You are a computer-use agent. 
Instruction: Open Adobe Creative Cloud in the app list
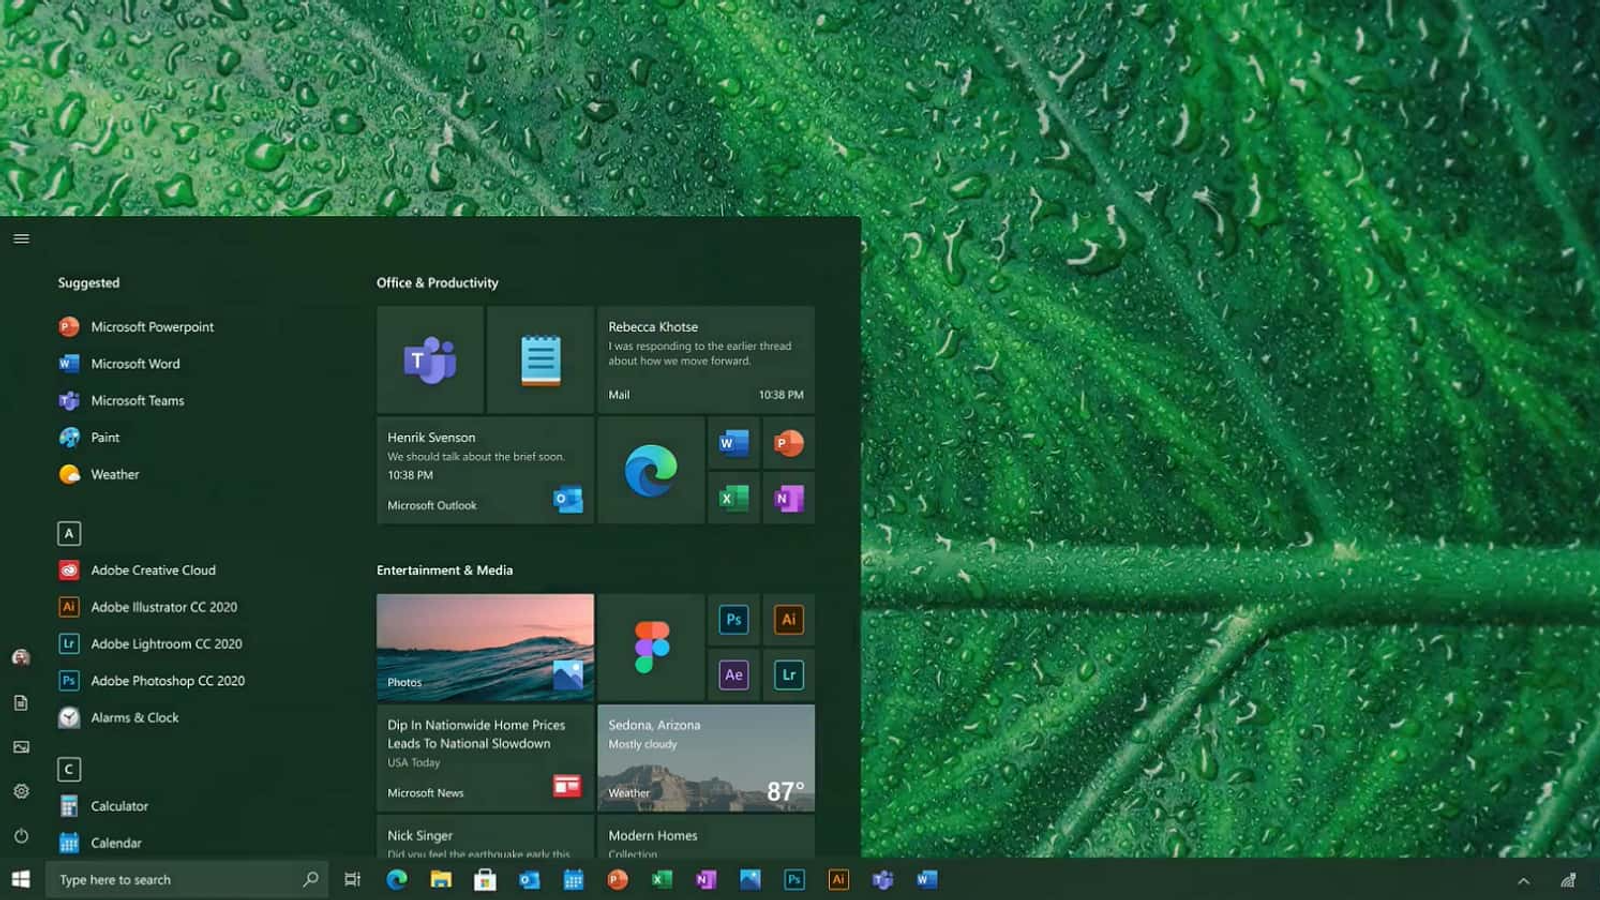[137, 570]
